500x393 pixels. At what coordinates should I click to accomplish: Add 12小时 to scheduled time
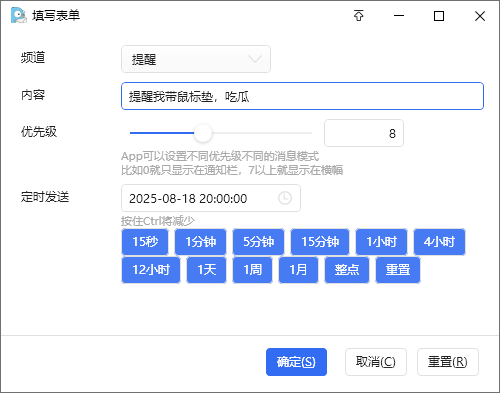click(x=151, y=270)
